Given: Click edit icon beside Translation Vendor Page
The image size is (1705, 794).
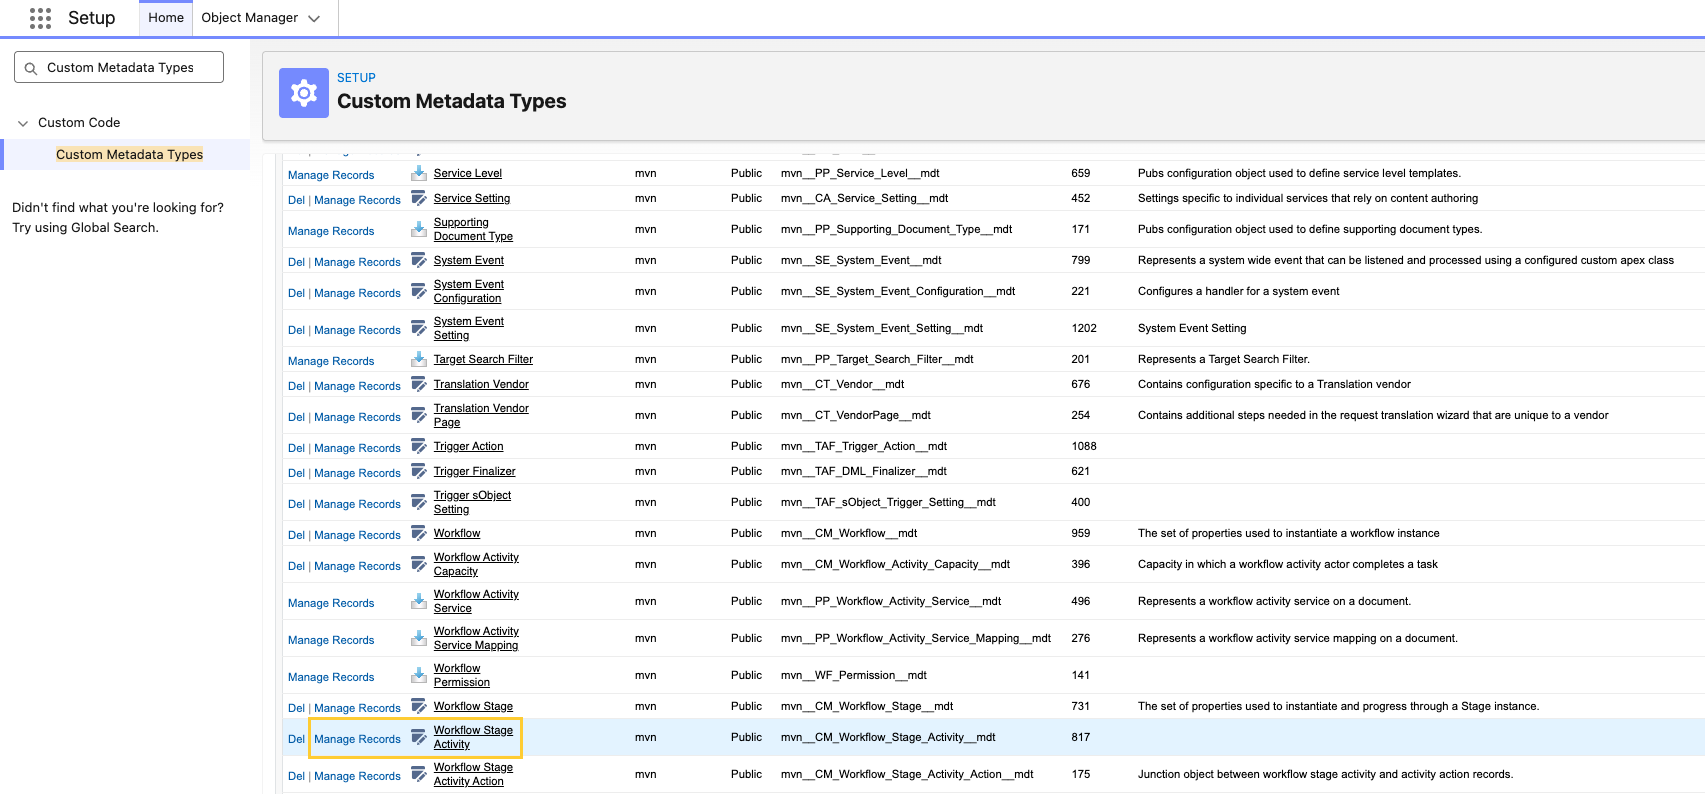Looking at the screenshot, I should coord(419,415).
